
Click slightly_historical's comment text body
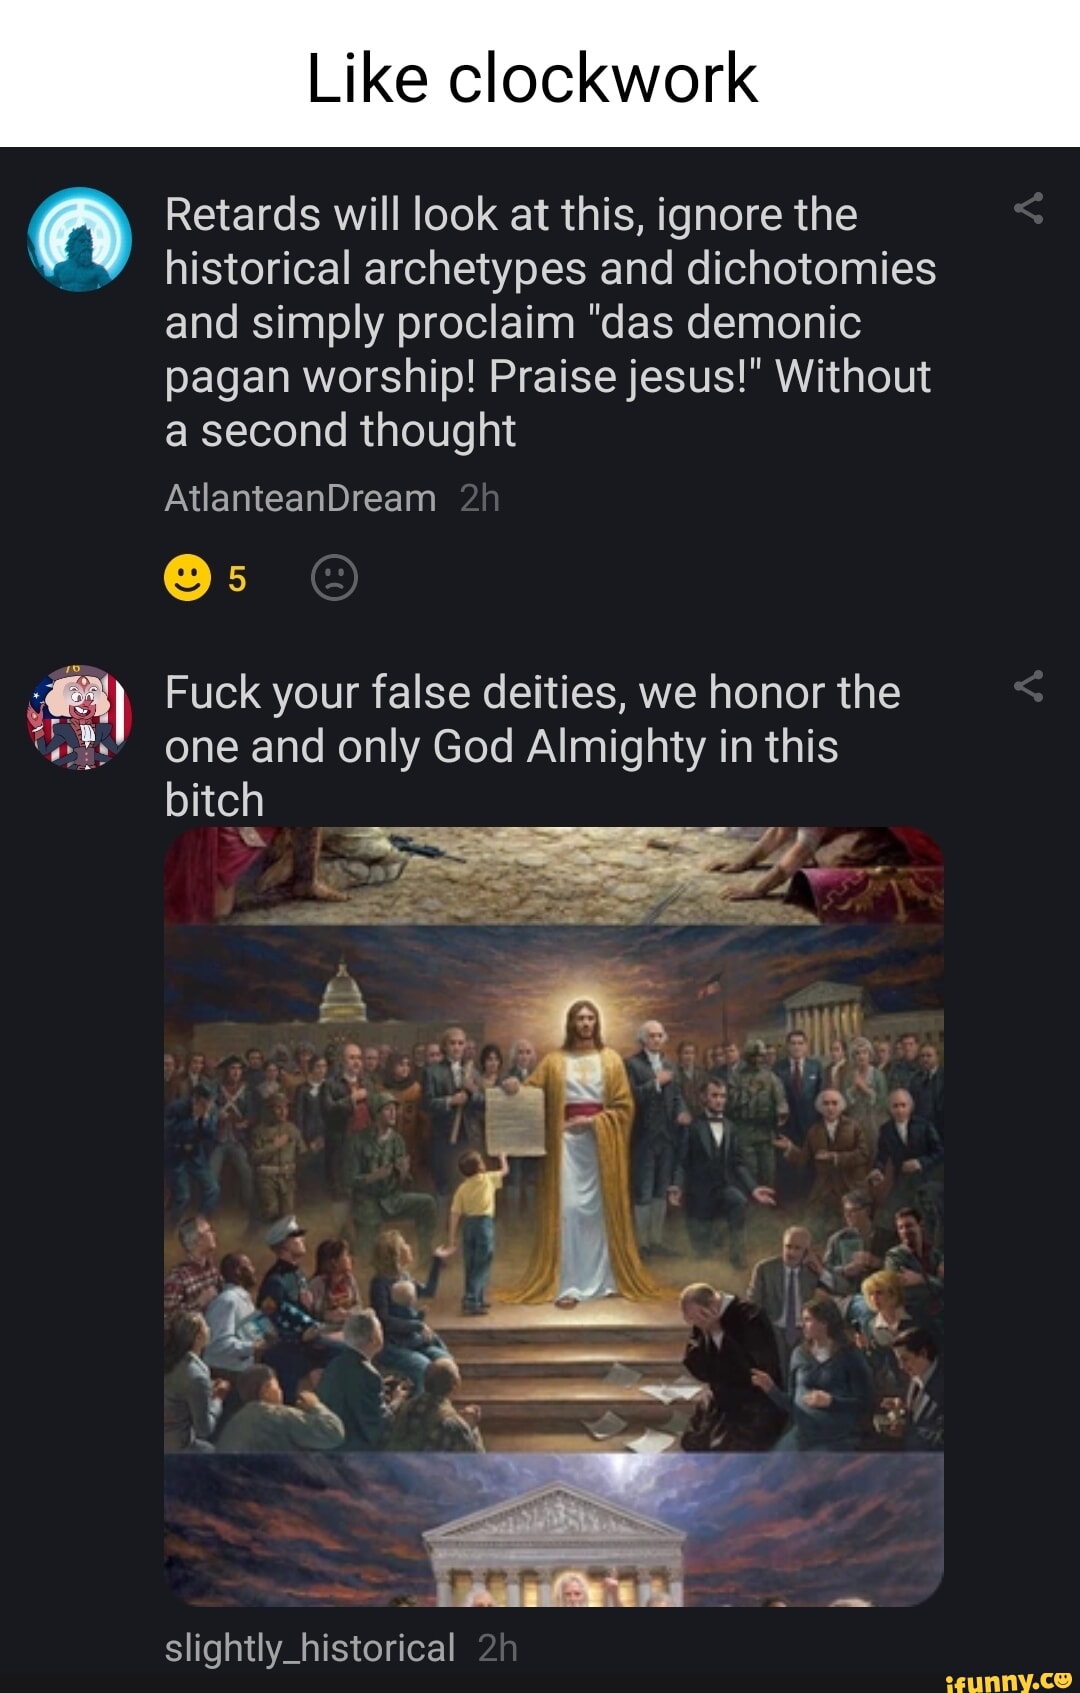click(532, 746)
